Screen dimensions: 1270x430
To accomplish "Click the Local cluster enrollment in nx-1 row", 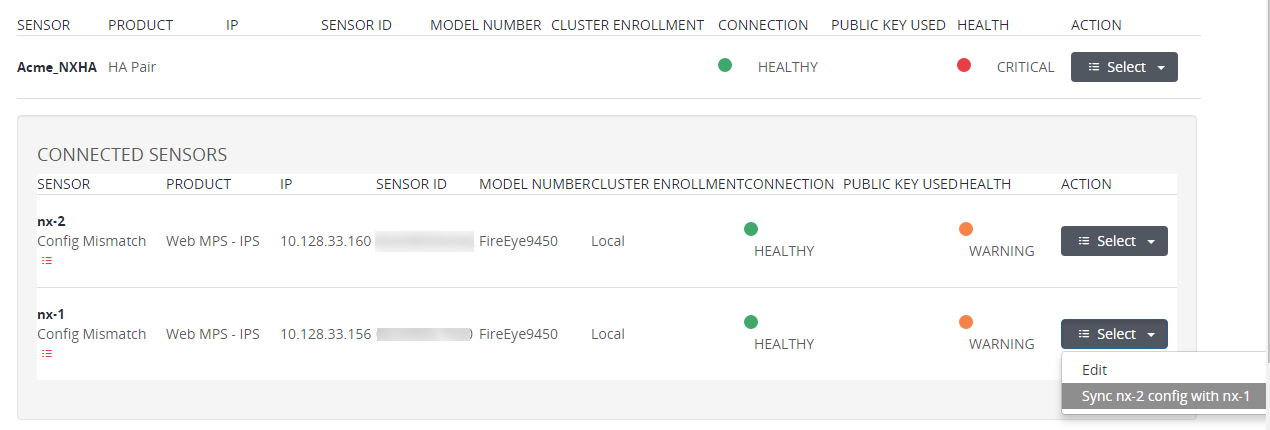I will pyautogui.click(x=608, y=334).
